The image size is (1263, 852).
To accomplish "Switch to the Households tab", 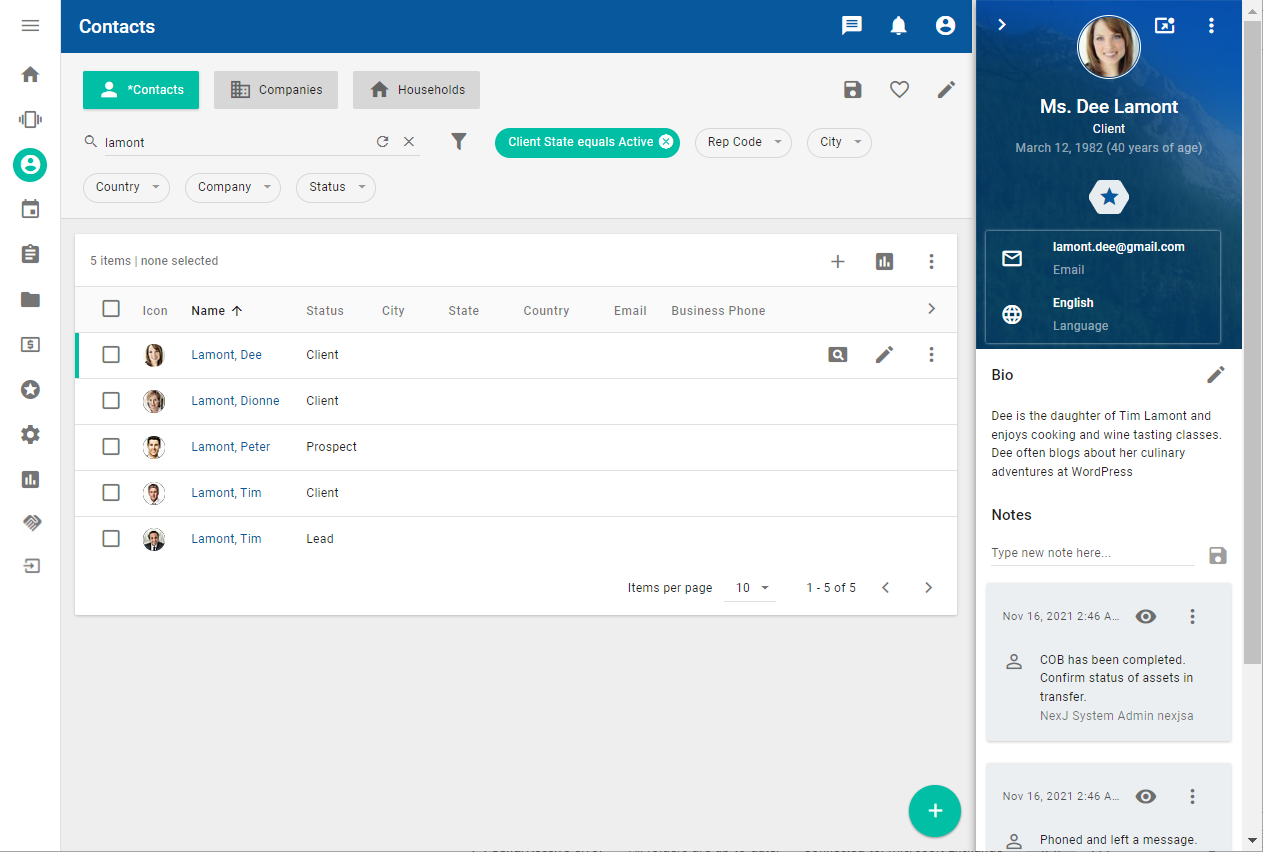I will tap(416, 90).
